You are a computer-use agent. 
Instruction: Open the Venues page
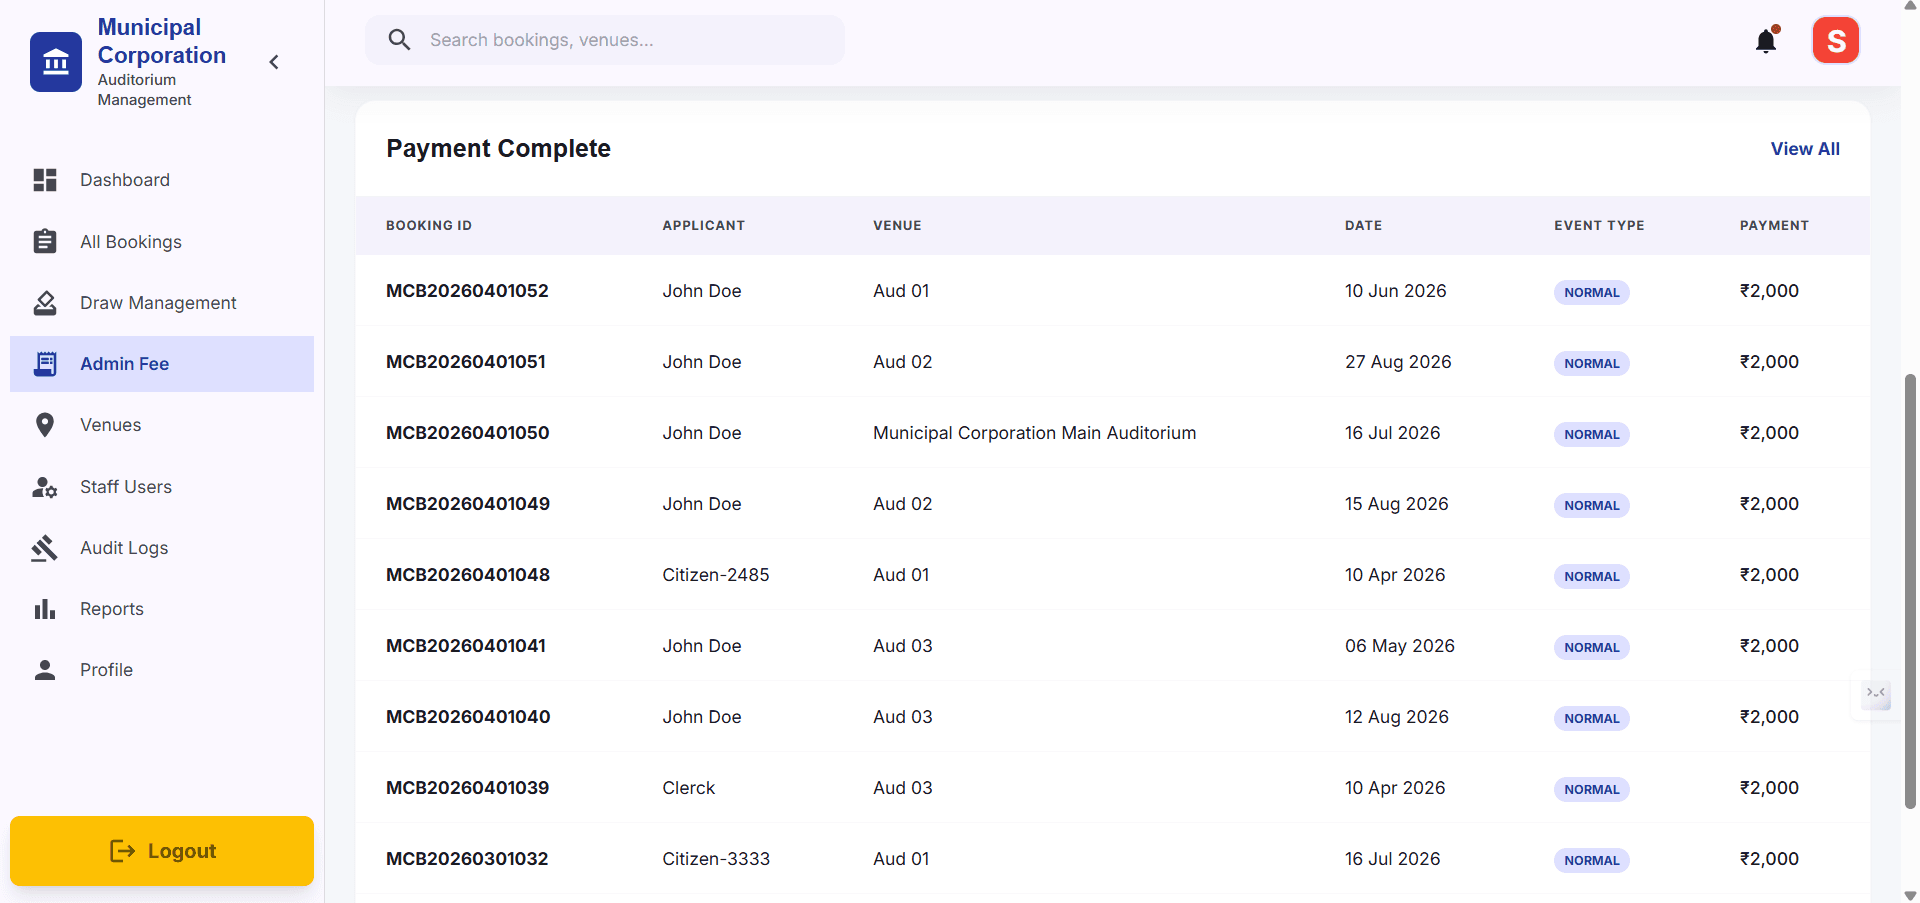pos(162,425)
